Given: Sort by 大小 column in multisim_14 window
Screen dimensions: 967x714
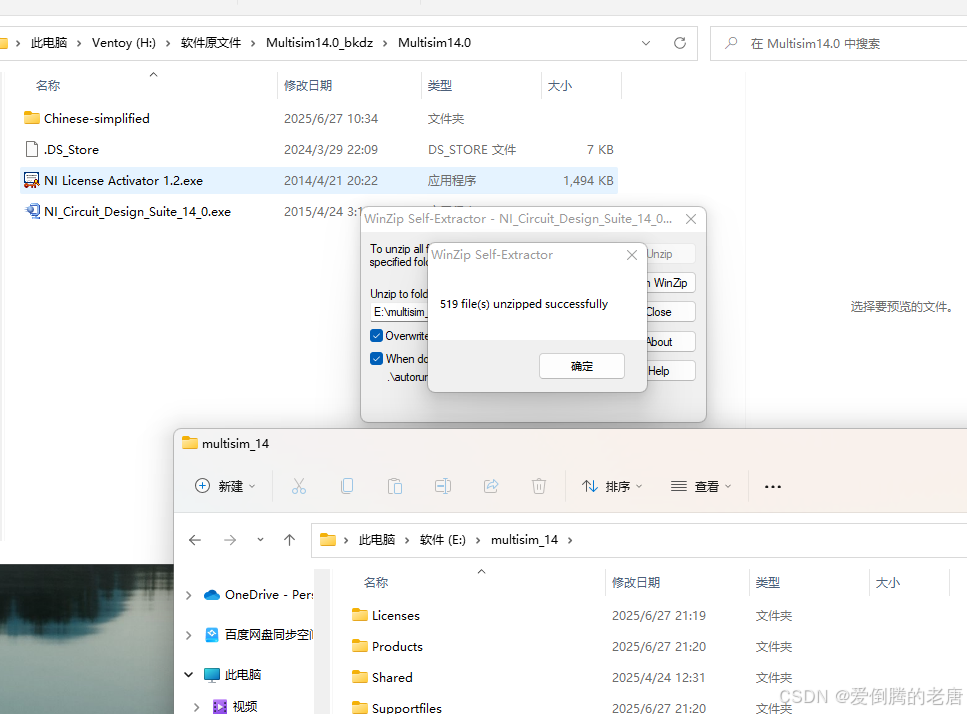Looking at the screenshot, I should pyautogui.click(x=887, y=582).
